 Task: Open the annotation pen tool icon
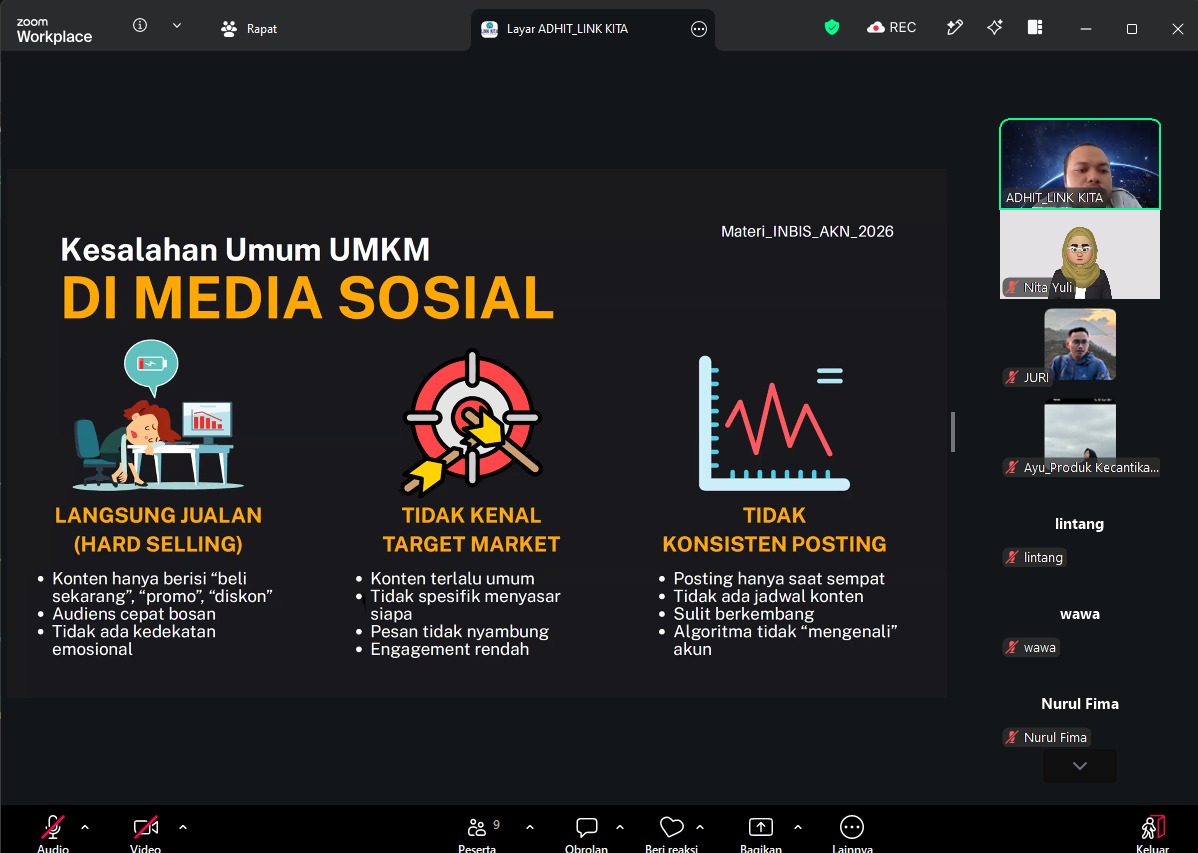pyautogui.click(x=954, y=28)
